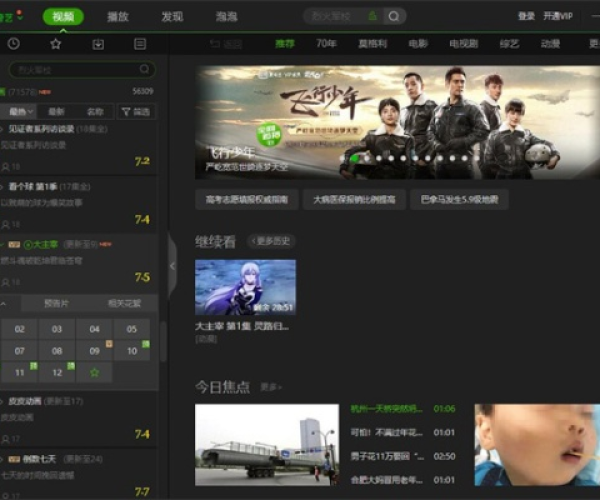The image size is (600, 500).
Task: Click the VIP badge beside 倒数七天
Action: [14, 459]
